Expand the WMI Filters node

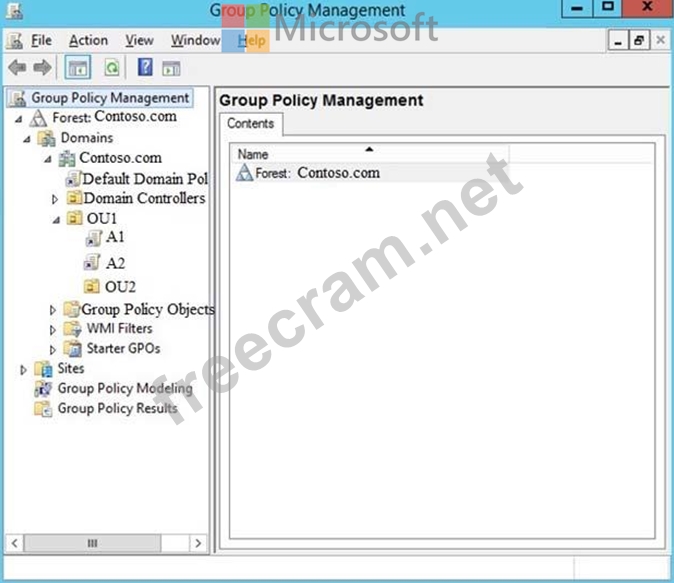(x=52, y=330)
